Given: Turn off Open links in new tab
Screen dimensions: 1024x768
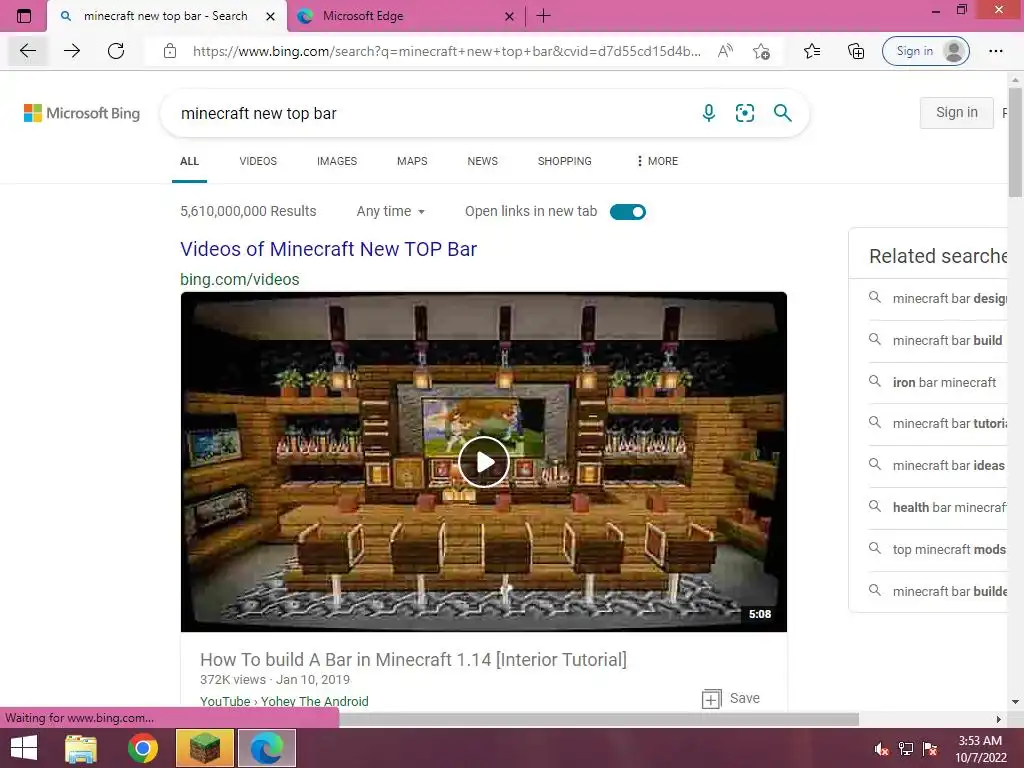Looking at the screenshot, I should coord(628,212).
